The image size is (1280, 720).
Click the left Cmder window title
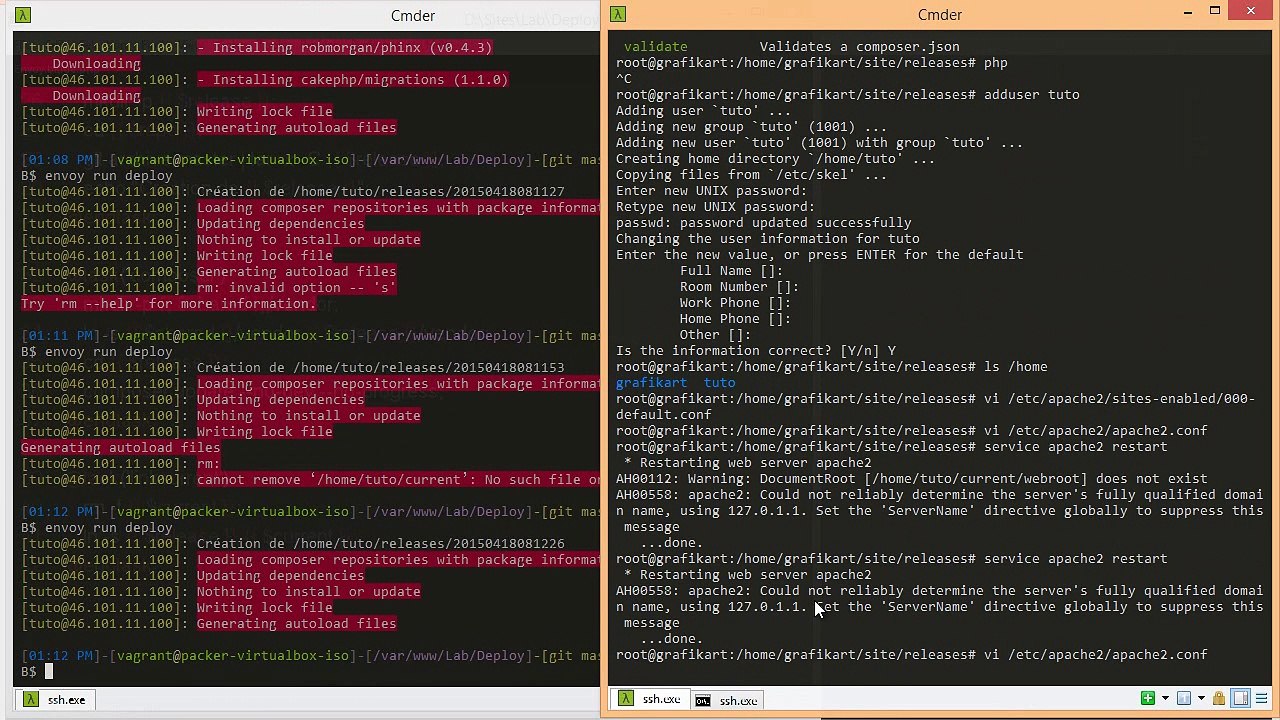point(413,15)
